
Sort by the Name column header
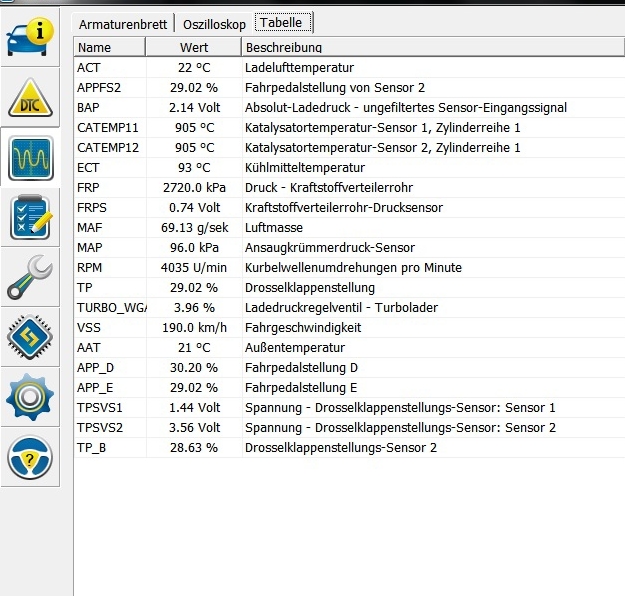(109, 47)
